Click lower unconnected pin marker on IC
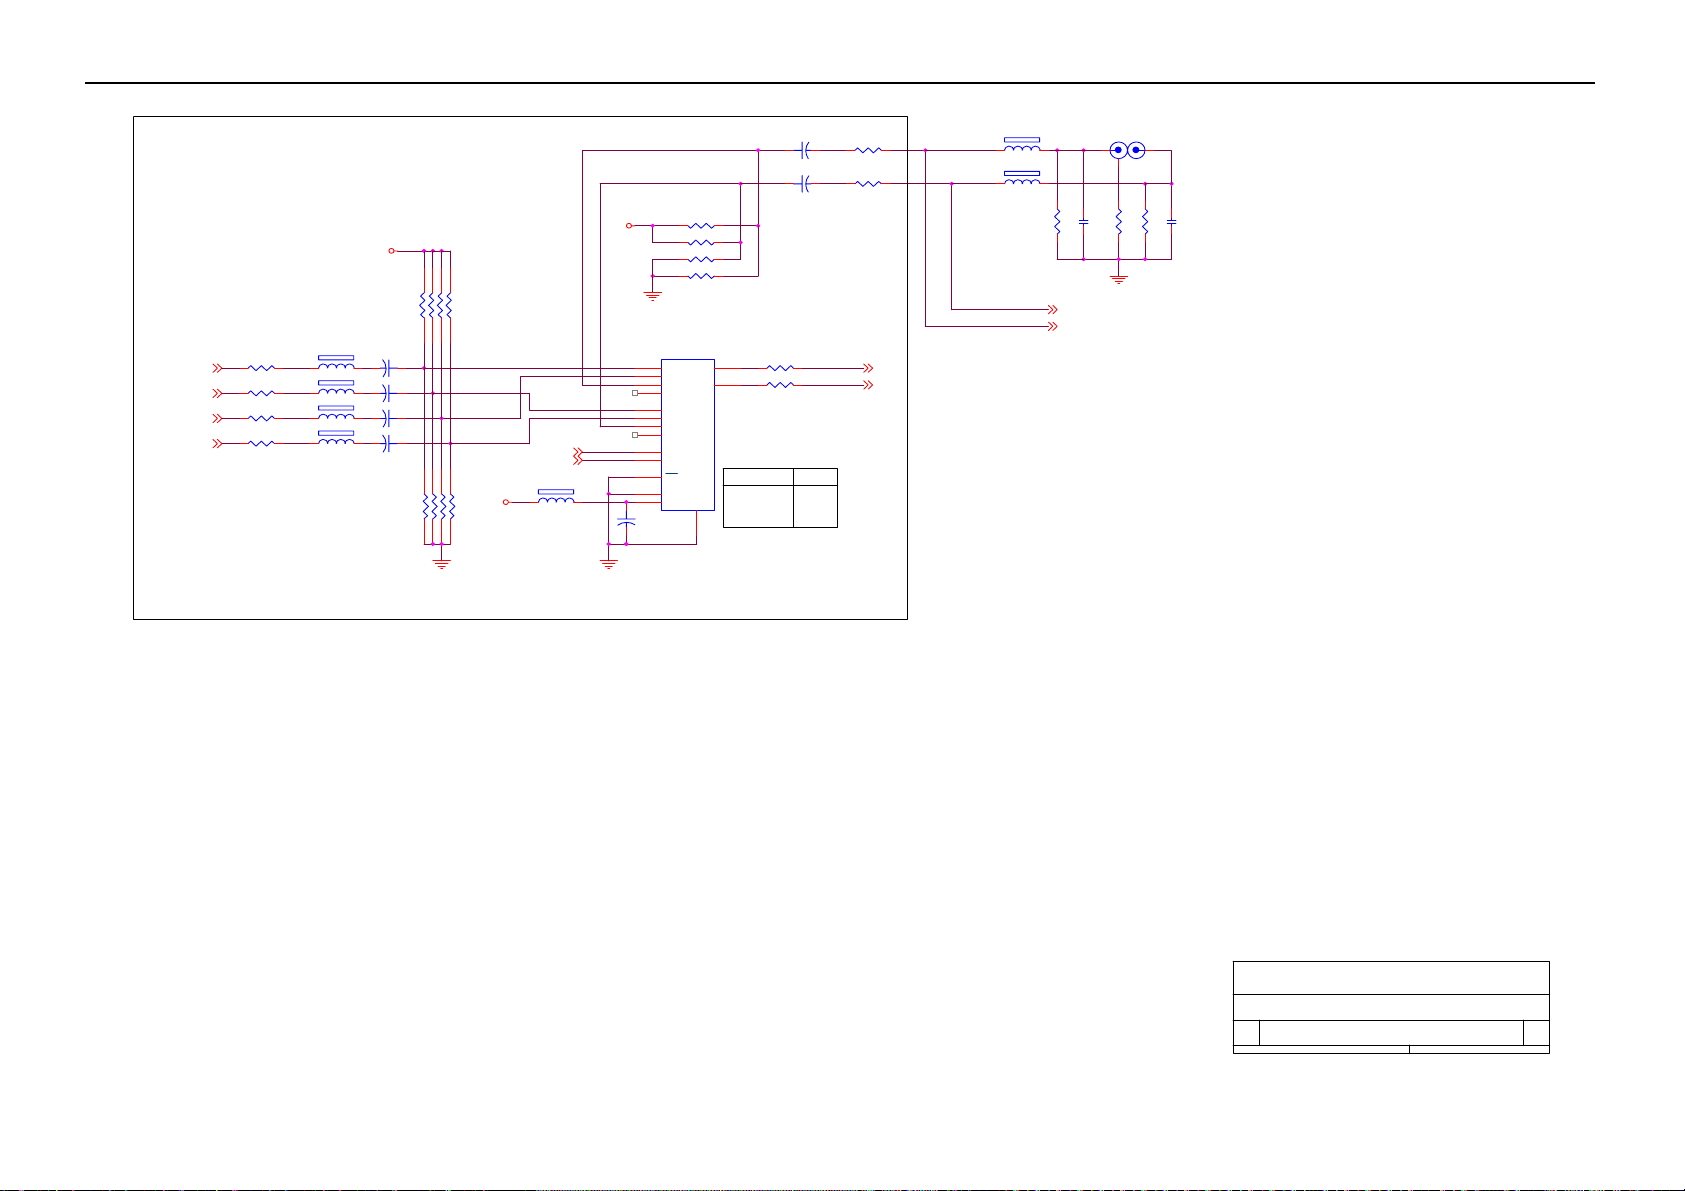 pyautogui.click(x=636, y=436)
